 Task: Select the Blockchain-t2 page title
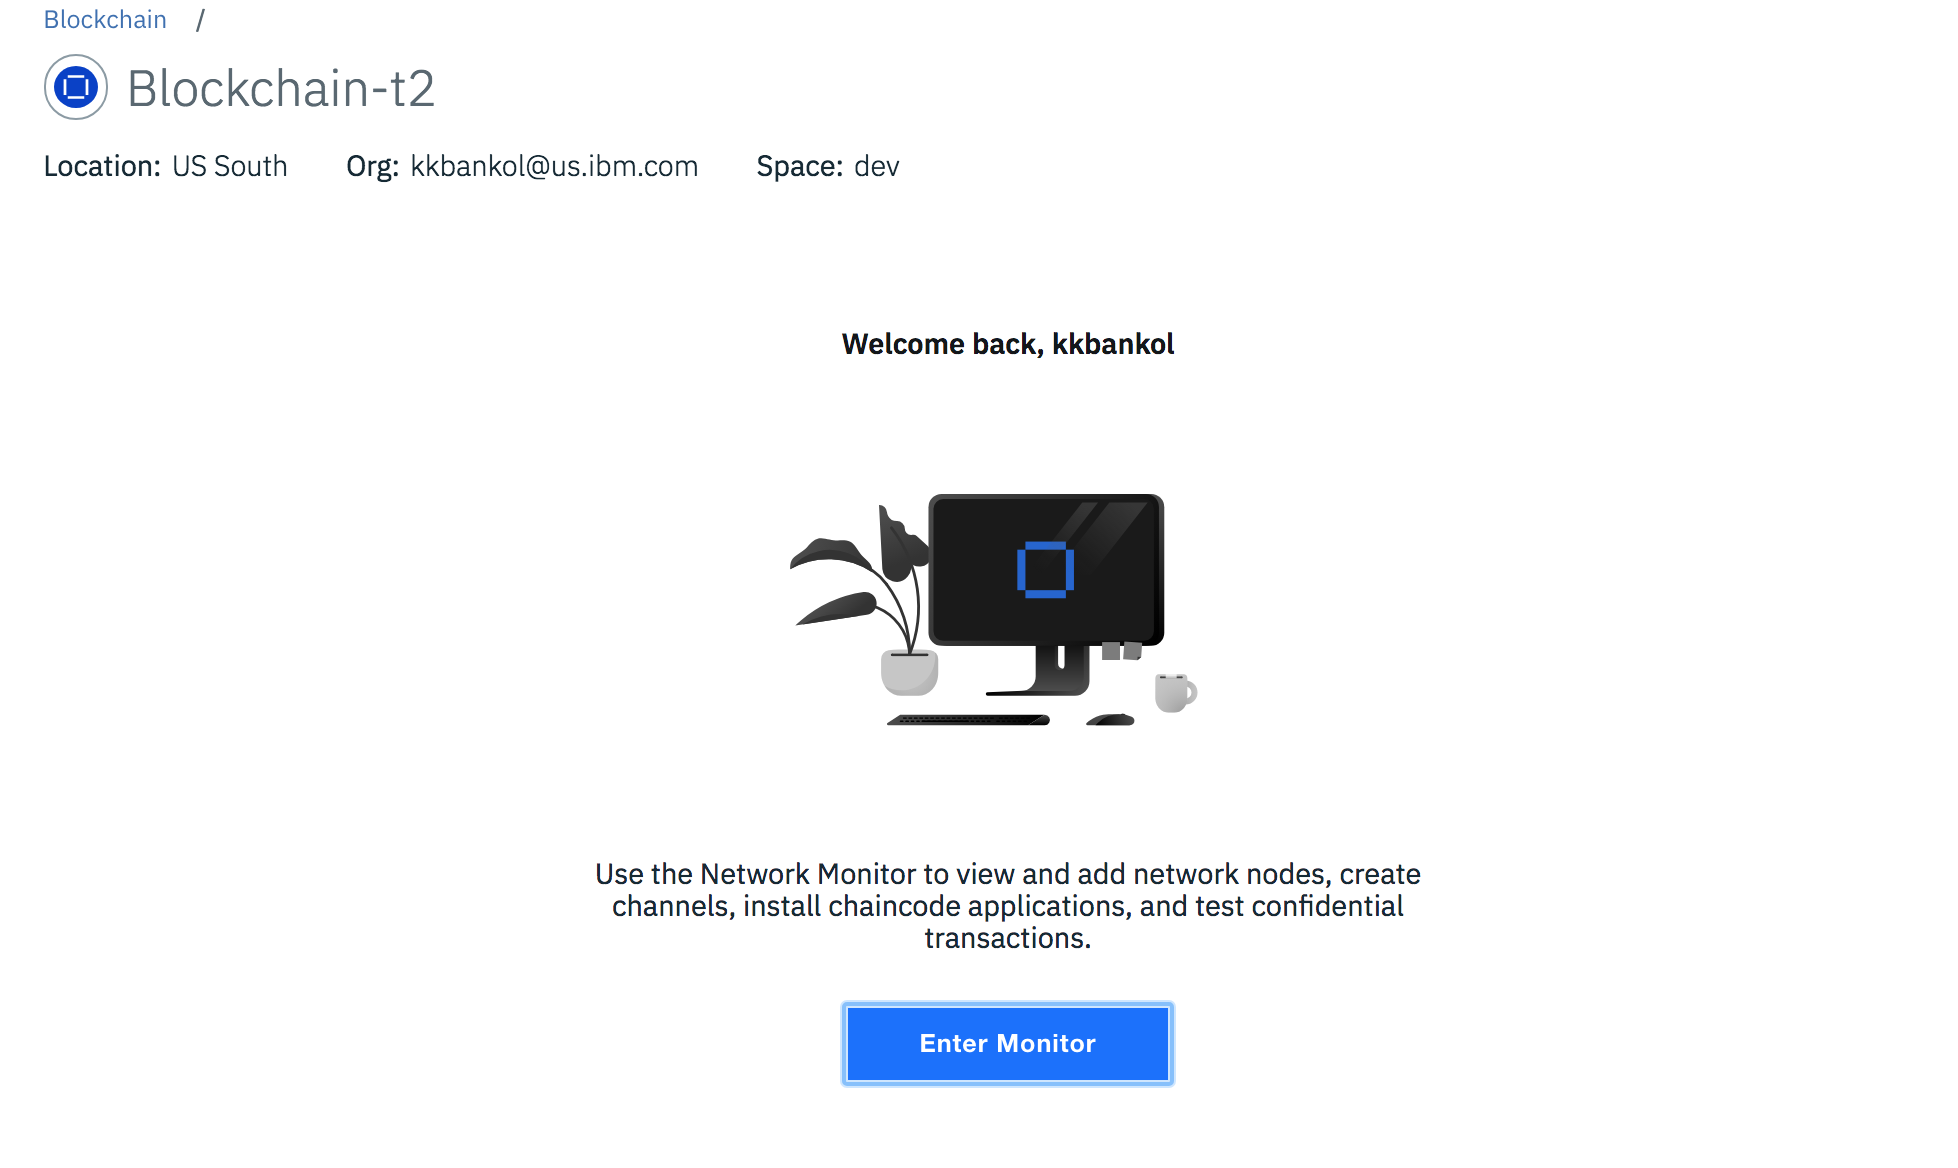click(281, 88)
